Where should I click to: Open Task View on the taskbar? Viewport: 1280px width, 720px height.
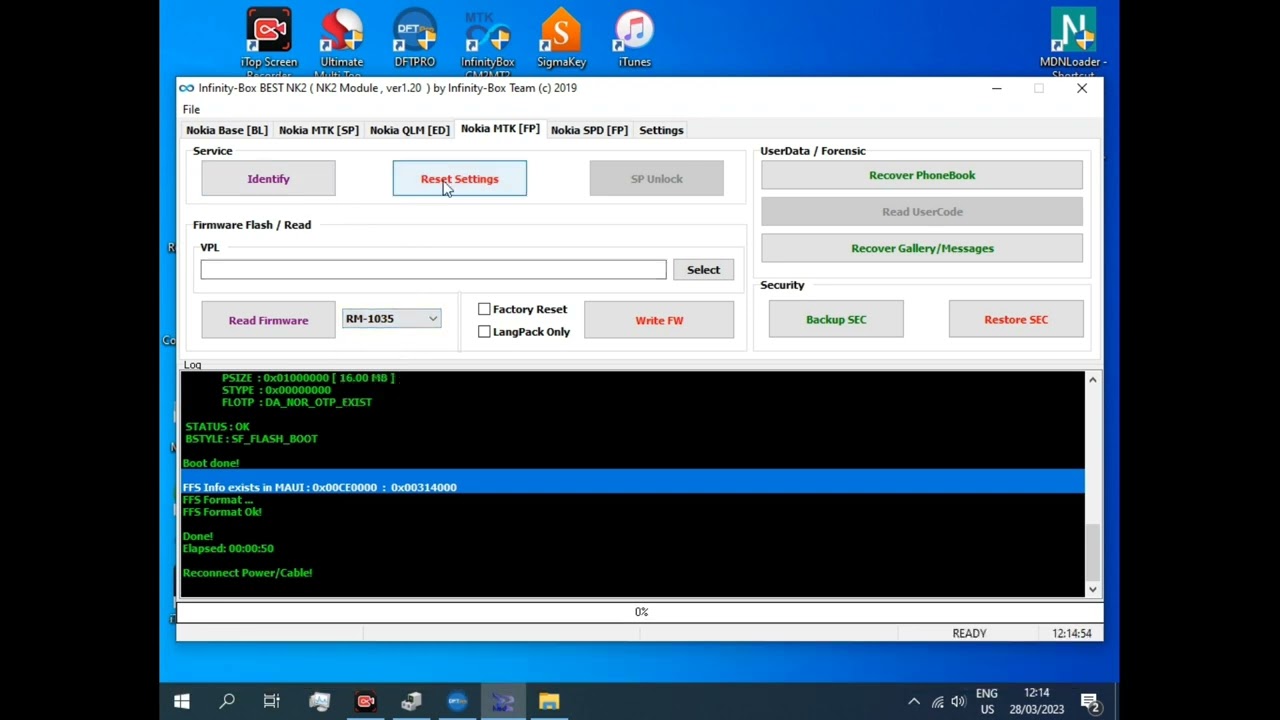(272, 702)
